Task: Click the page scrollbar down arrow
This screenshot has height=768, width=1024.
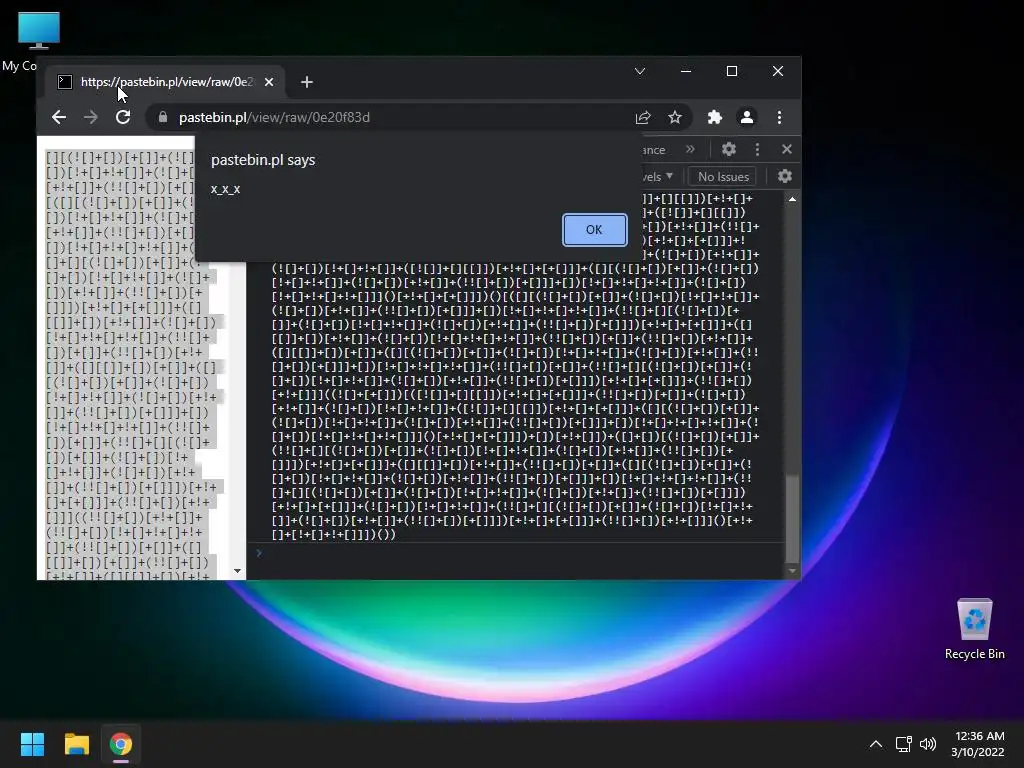Action: click(x=237, y=571)
